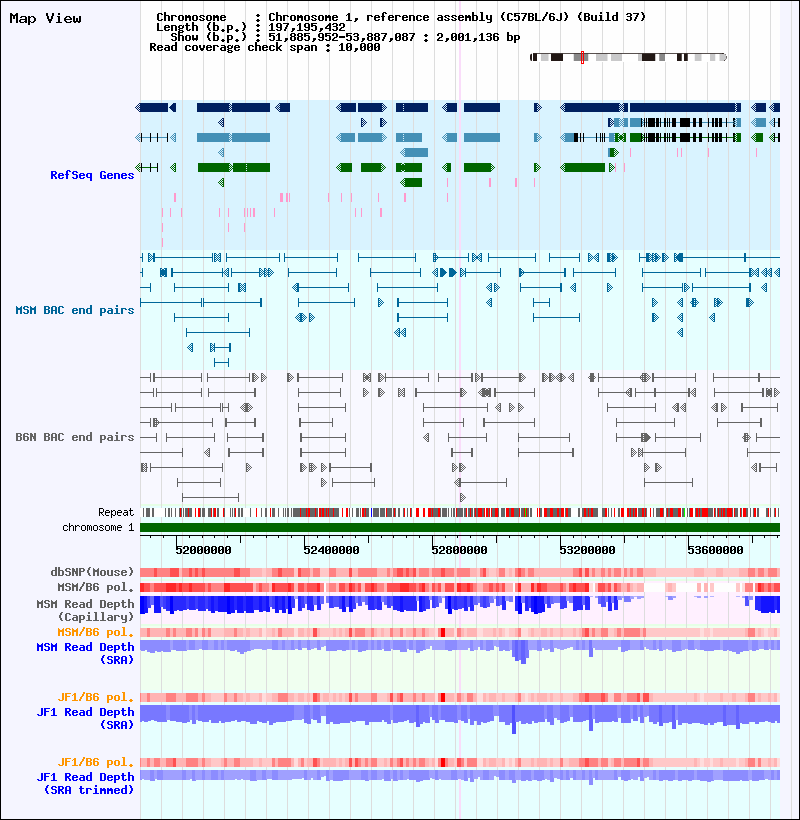Open the RefSeq Genes track label

tap(92, 175)
